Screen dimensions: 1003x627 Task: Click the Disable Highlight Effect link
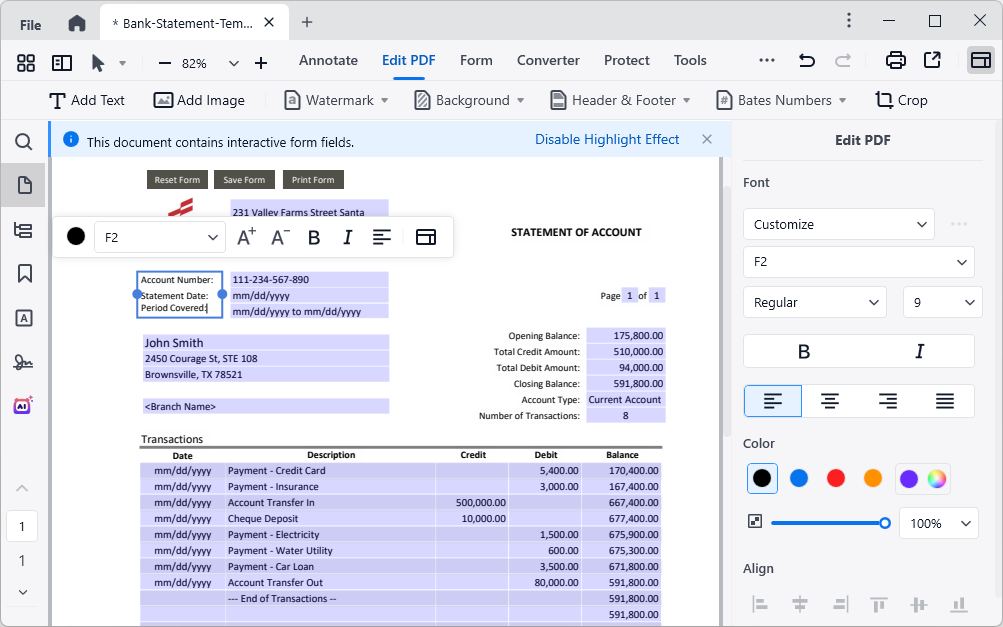pyautogui.click(x=607, y=139)
